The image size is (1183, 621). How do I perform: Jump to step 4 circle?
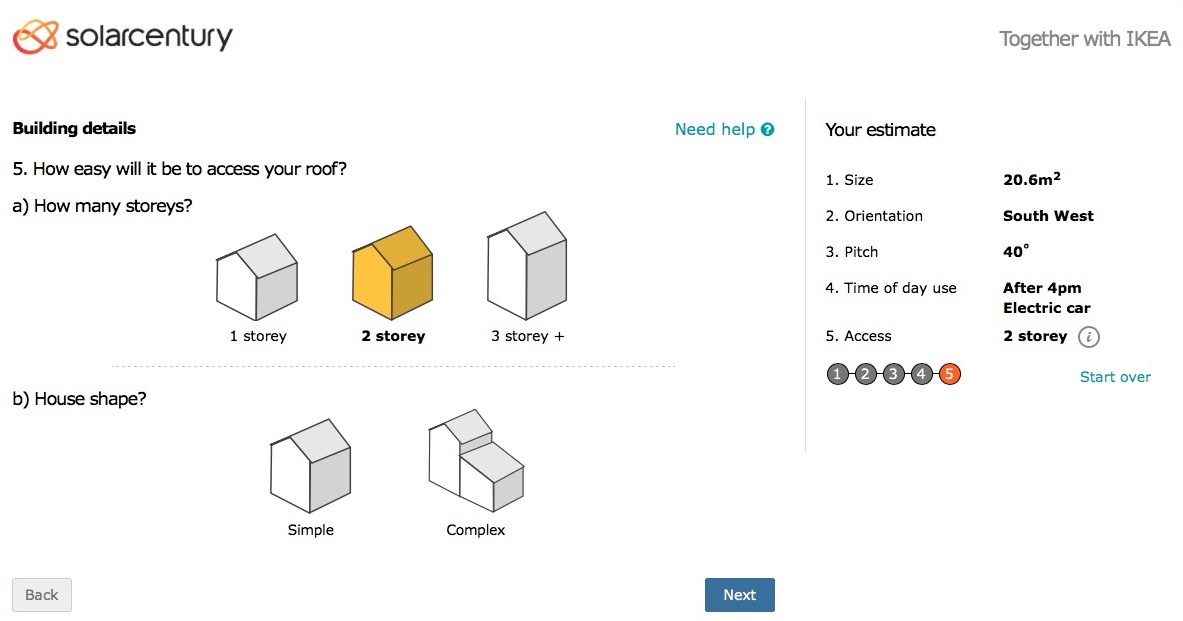[922, 375]
